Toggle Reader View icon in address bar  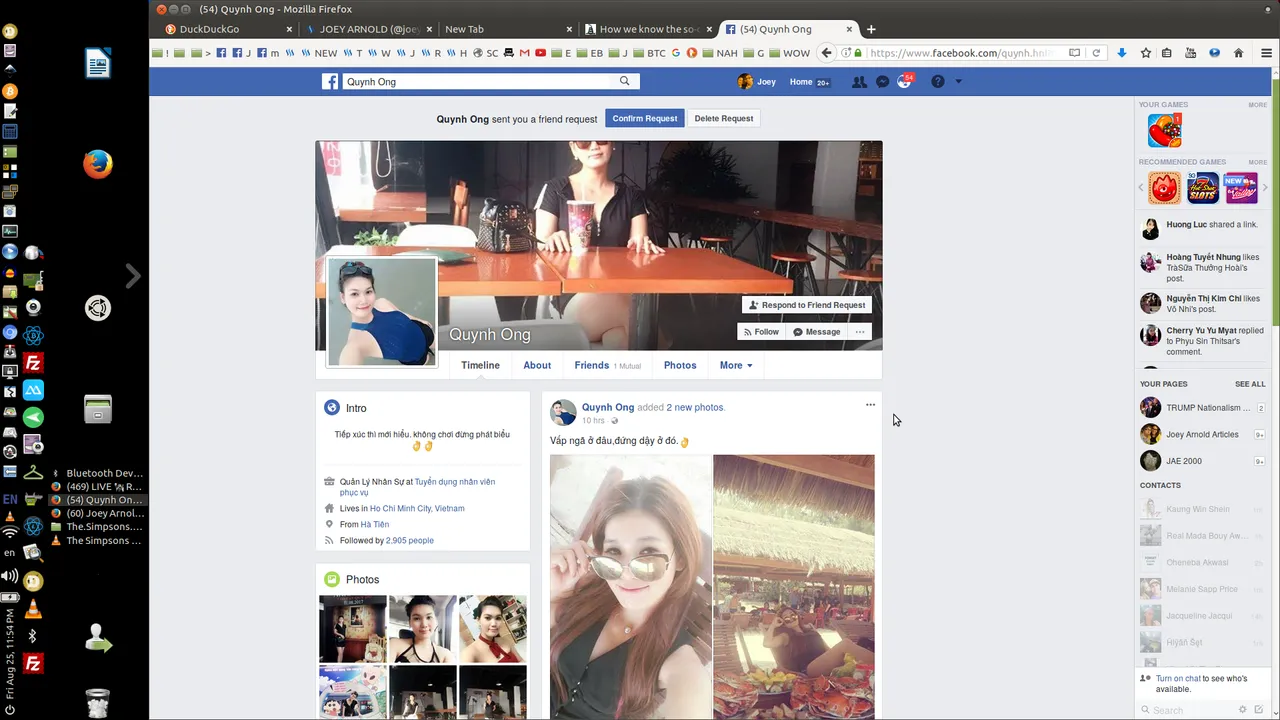[1075, 53]
